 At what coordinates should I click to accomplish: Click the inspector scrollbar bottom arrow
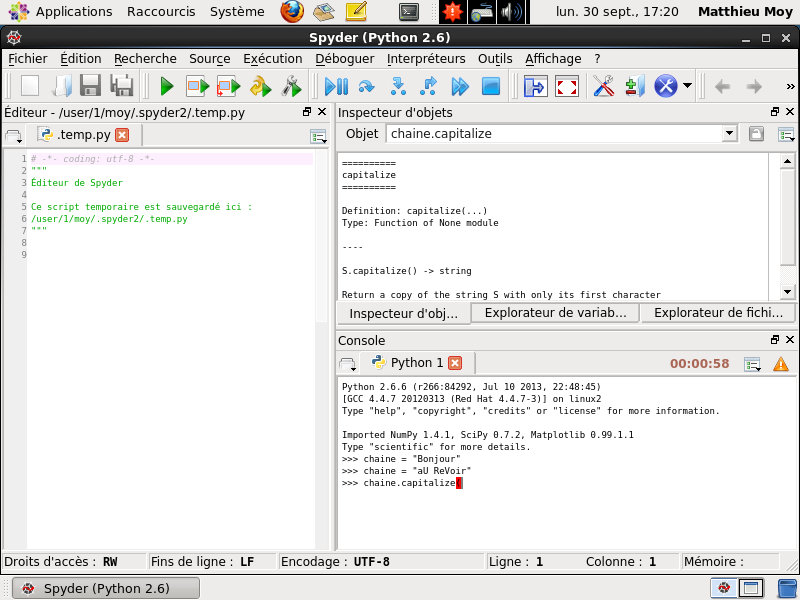[787, 292]
